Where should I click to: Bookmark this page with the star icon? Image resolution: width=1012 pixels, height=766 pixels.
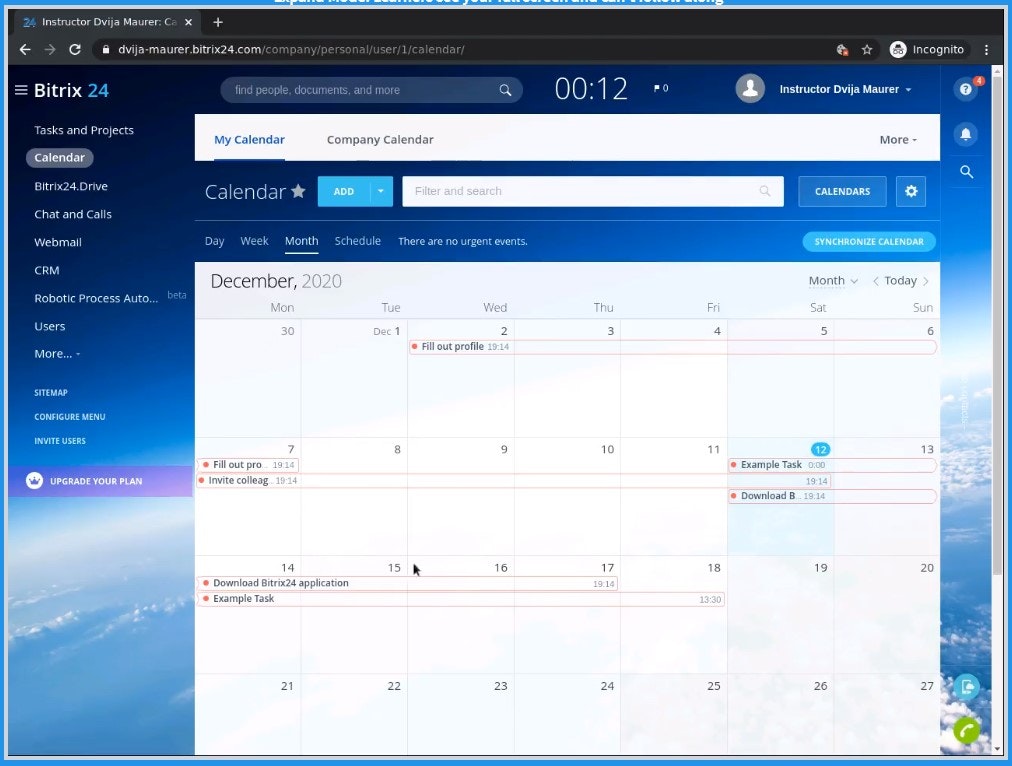[867, 50]
